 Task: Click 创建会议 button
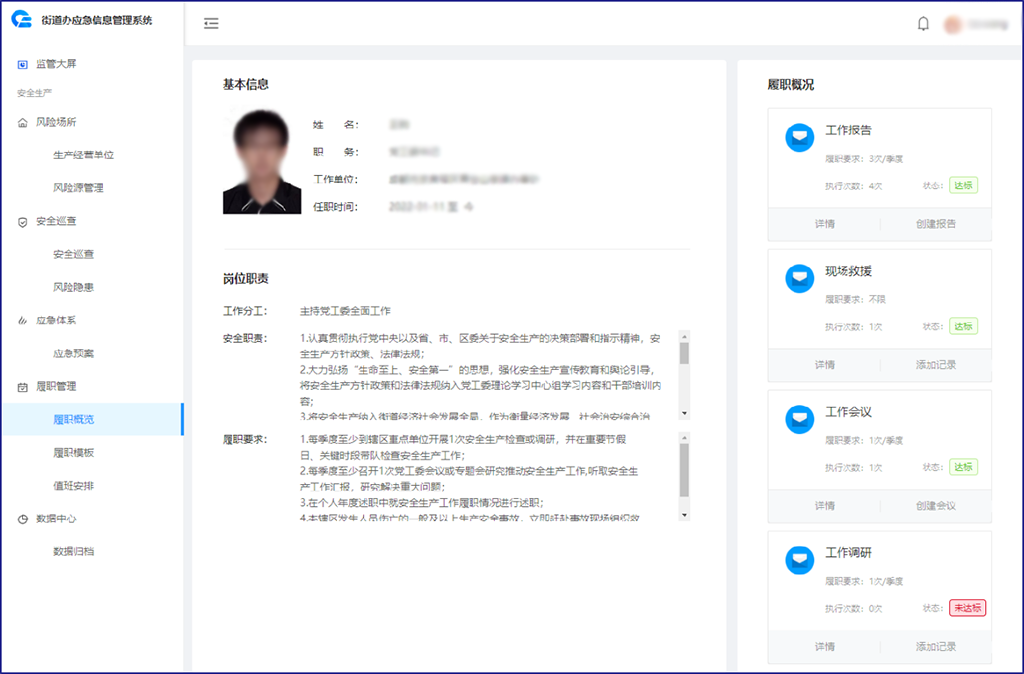(x=936, y=506)
